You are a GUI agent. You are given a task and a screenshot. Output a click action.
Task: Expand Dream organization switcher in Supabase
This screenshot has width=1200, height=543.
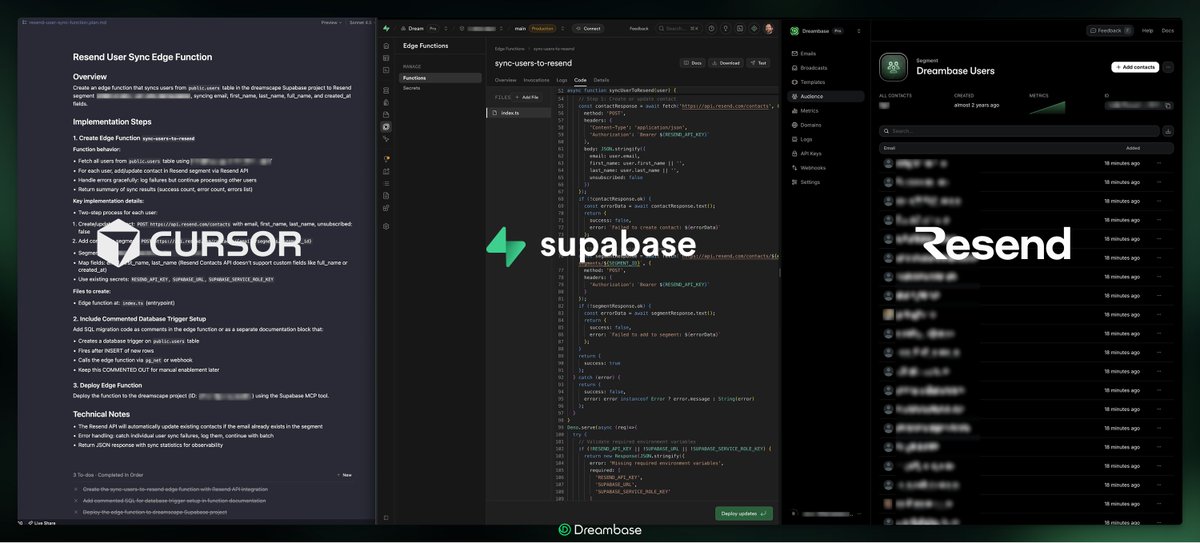446,28
